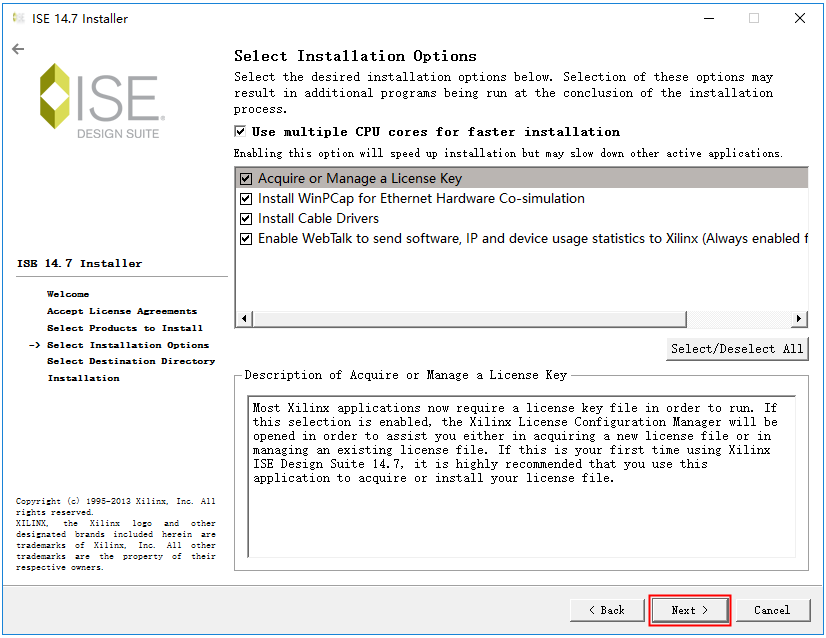826x638 pixels.
Task: Cancel the installation
Action: click(771, 610)
